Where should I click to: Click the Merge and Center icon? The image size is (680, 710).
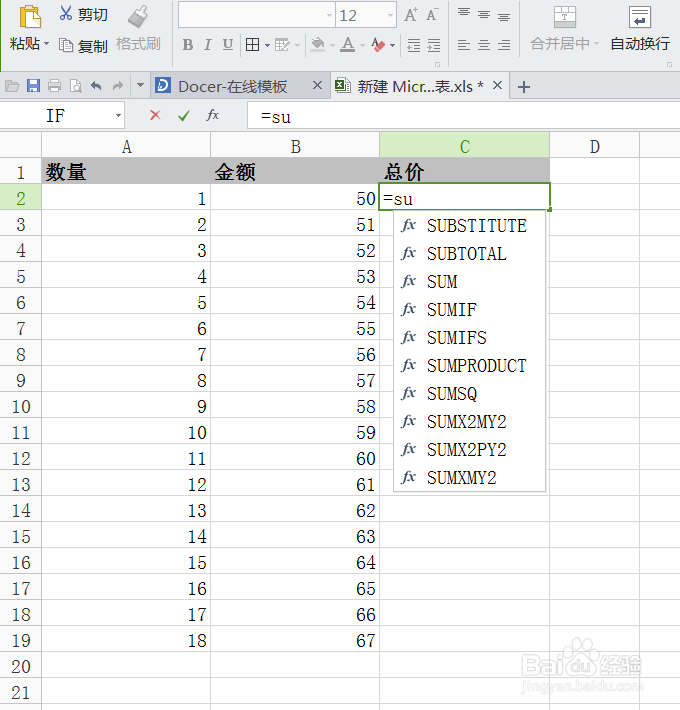pyautogui.click(x=565, y=17)
